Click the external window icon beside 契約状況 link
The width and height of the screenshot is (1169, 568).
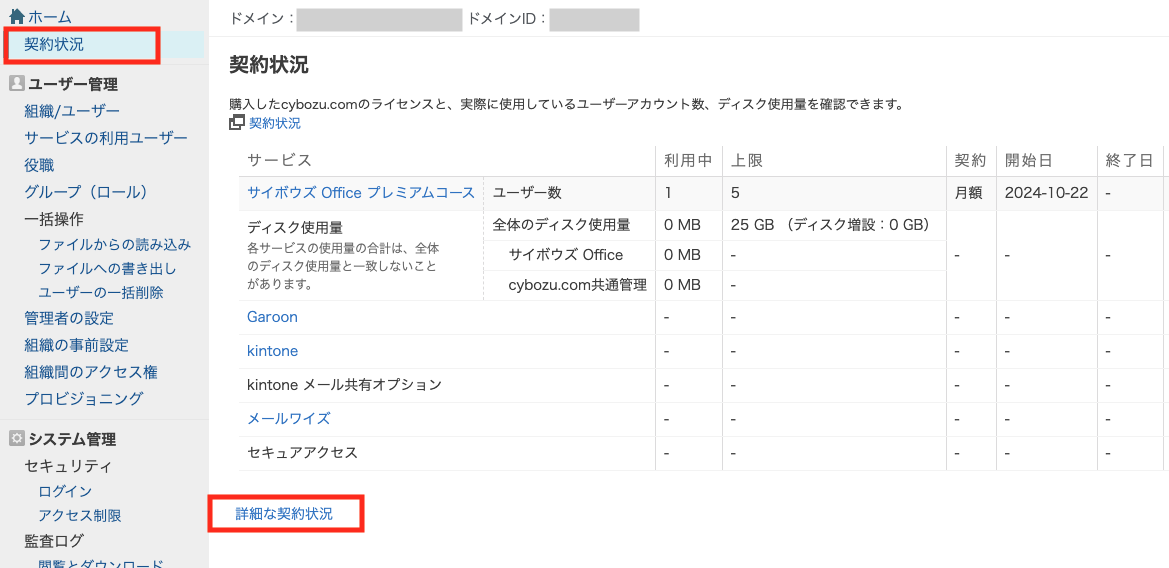(237, 123)
